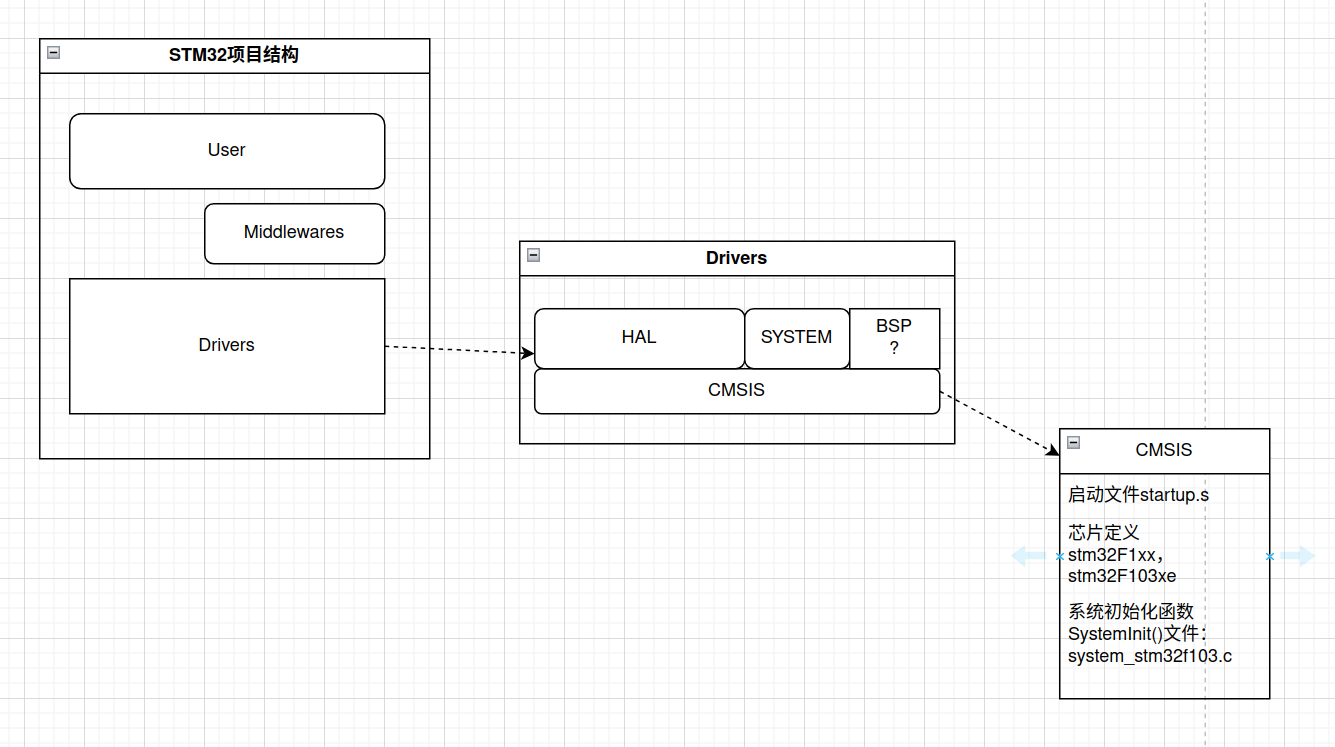Click the bold Drivers container title
The image size is (1335, 747).
(x=737, y=258)
